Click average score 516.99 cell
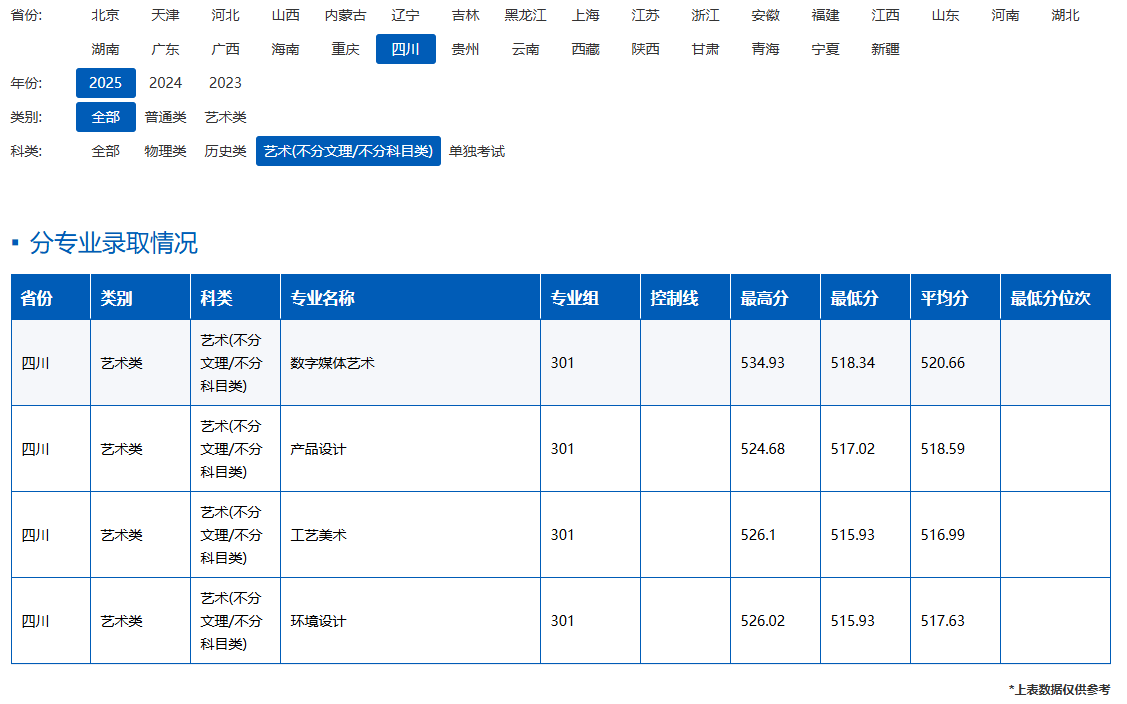The image size is (1127, 704). (x=955, y=535)
